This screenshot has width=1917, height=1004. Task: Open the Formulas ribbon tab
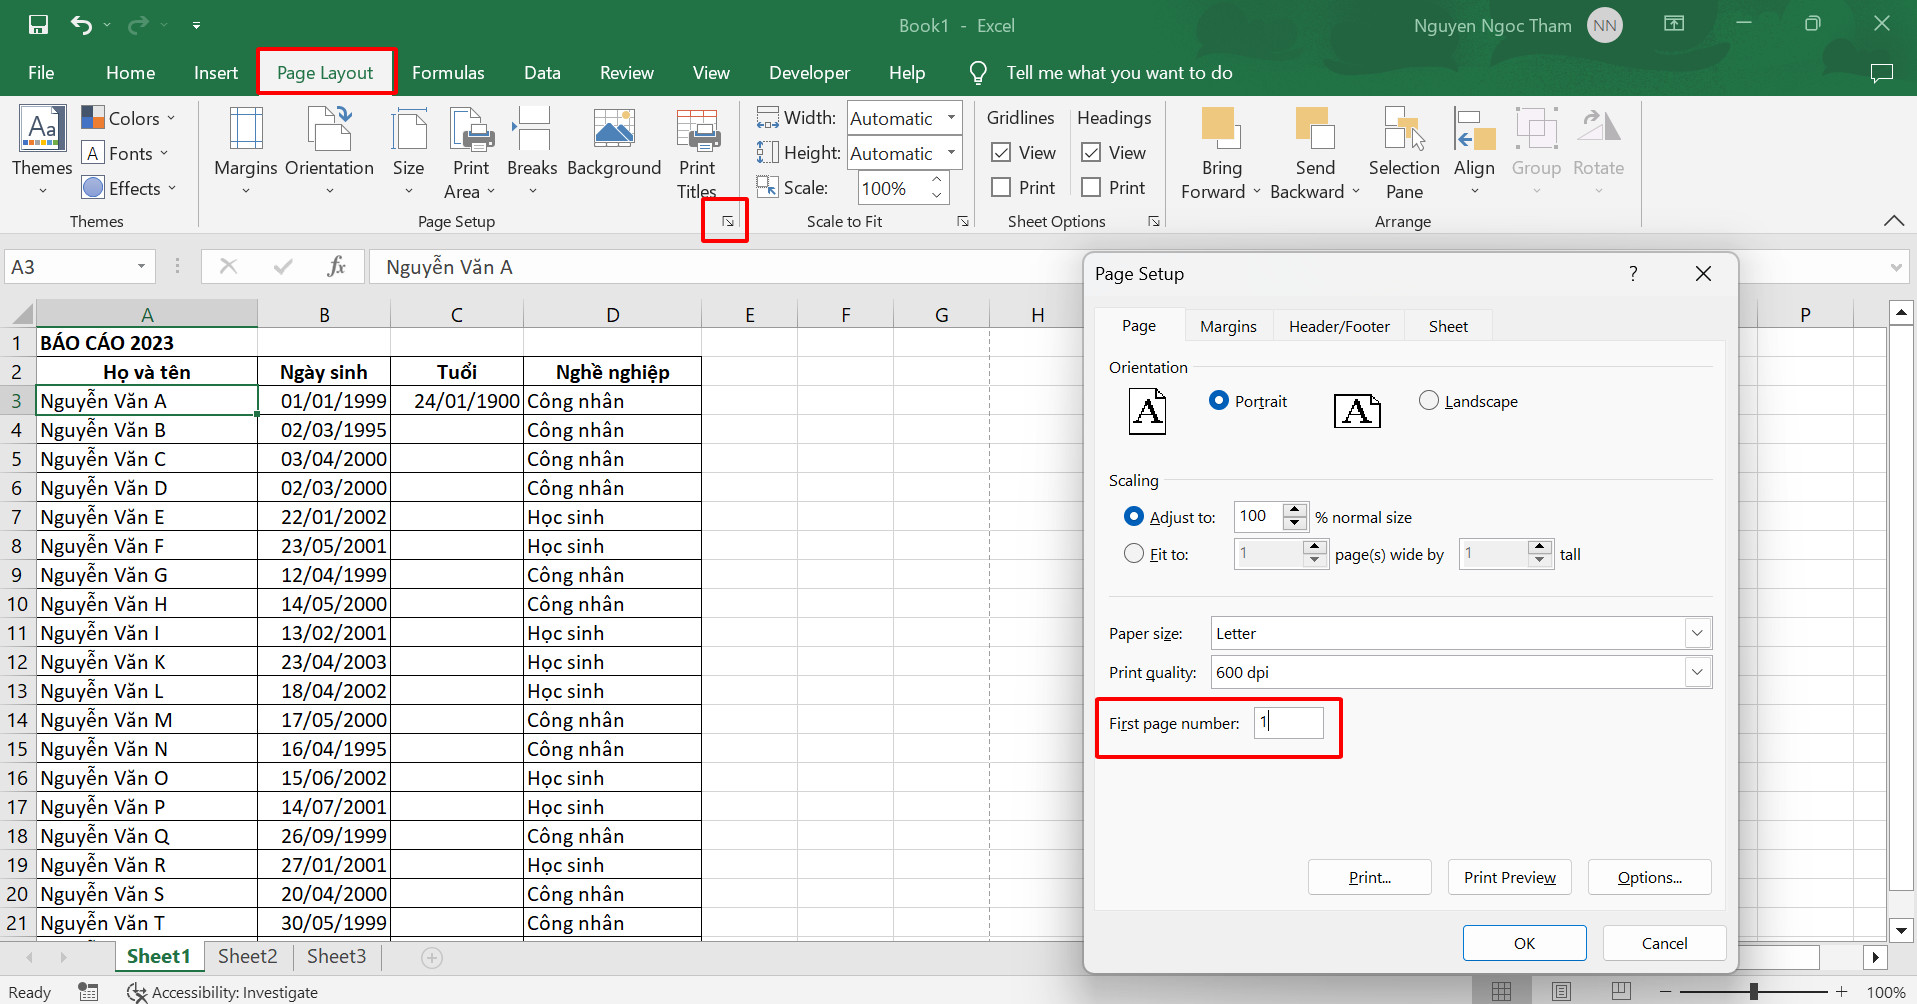(448, 73)
